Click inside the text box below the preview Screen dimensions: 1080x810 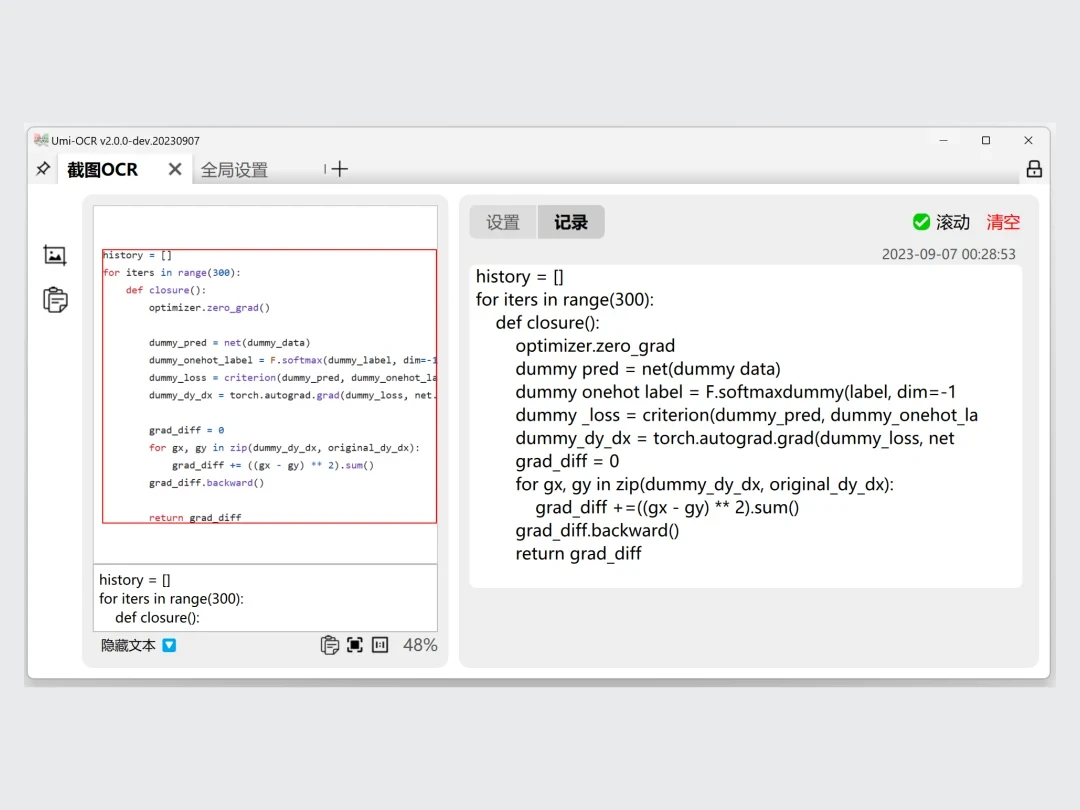[x=265, y=598]
